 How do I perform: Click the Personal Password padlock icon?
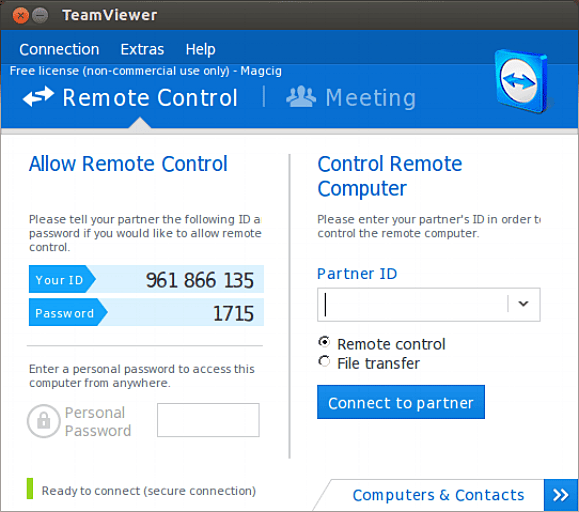pyautogui.click(x=44, y=421)
